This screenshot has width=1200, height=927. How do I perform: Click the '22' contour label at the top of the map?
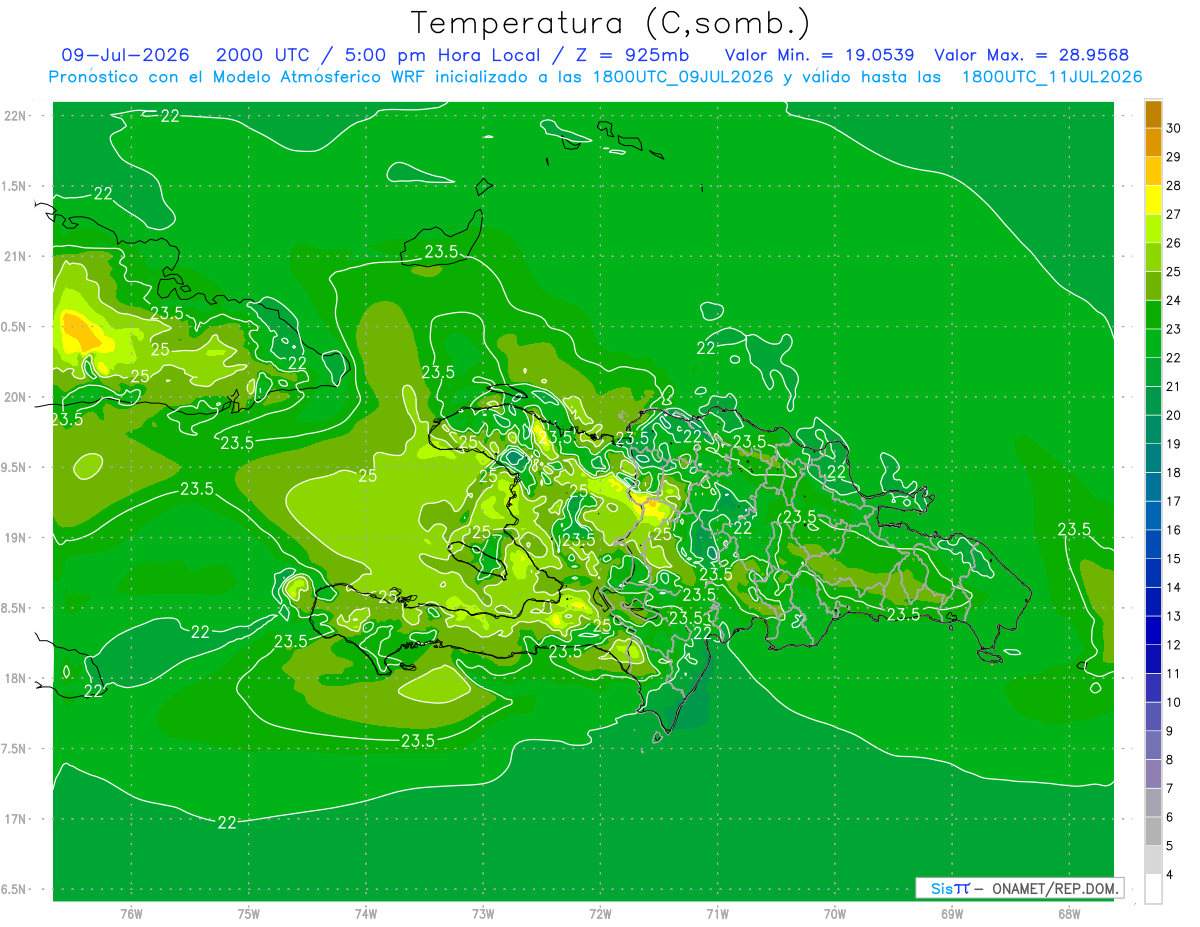(x=170, y=116)
